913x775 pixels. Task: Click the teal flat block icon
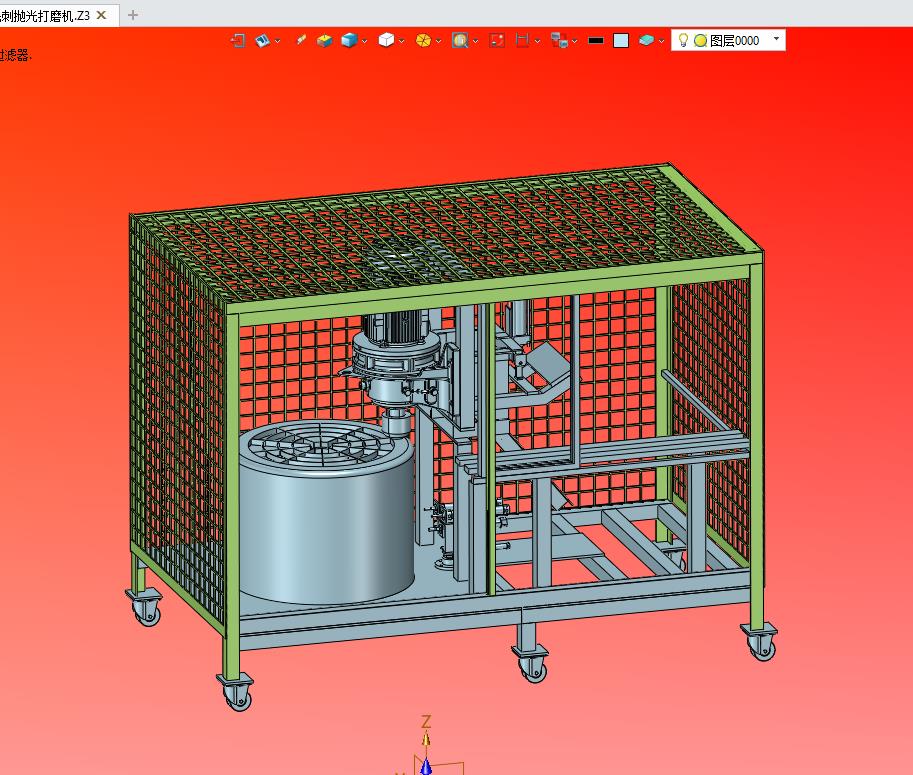[x=646, y=40]
